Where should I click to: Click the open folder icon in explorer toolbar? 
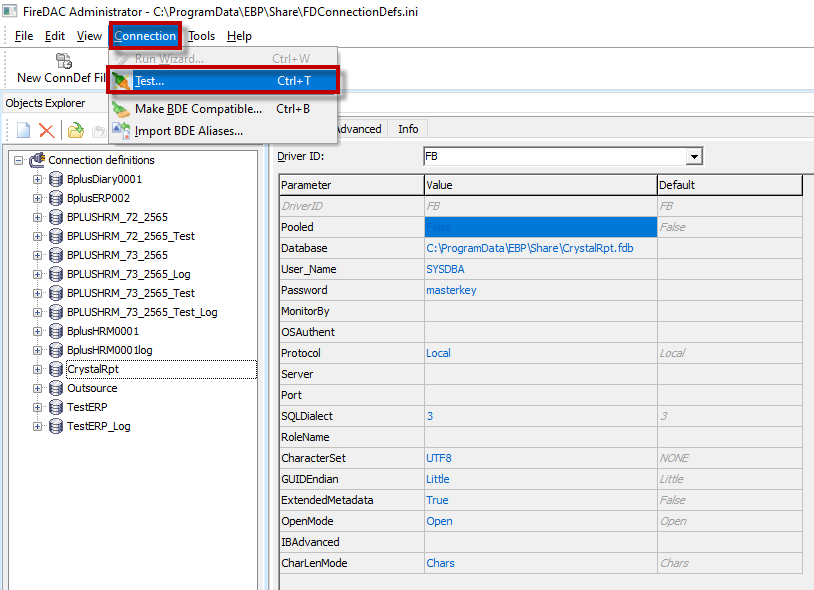(75, 130)
